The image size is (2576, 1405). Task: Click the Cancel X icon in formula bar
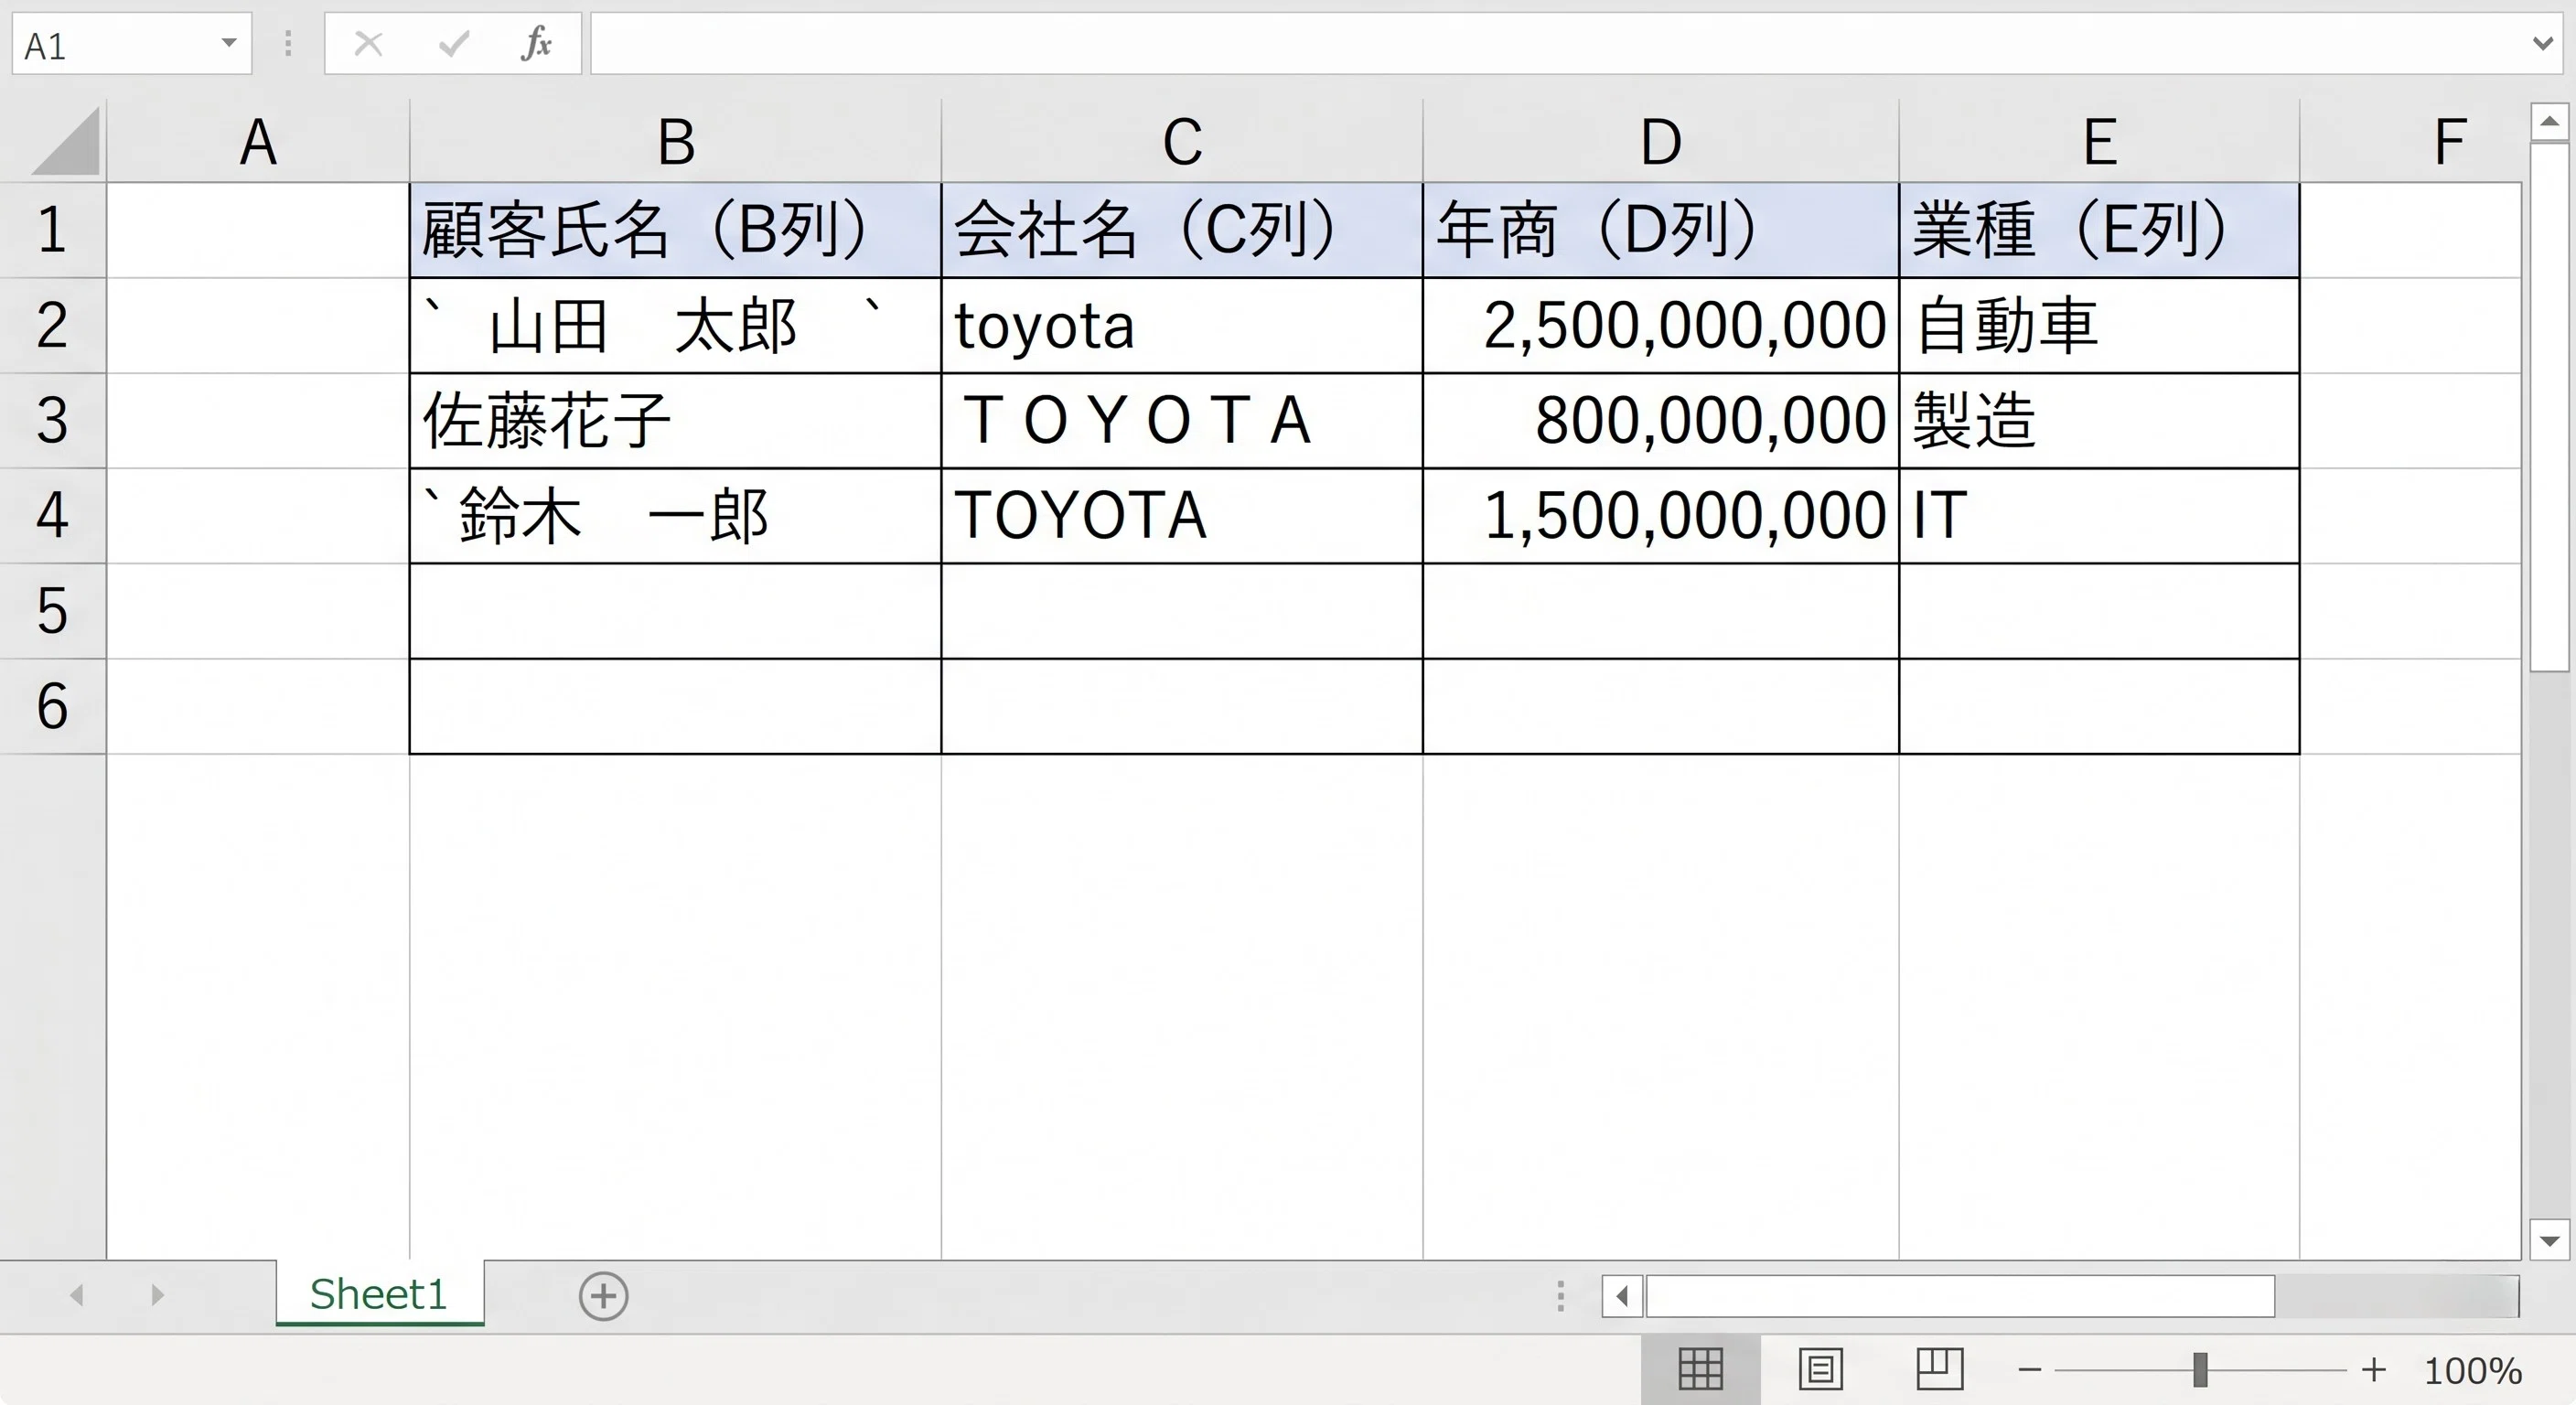point(368,44)
